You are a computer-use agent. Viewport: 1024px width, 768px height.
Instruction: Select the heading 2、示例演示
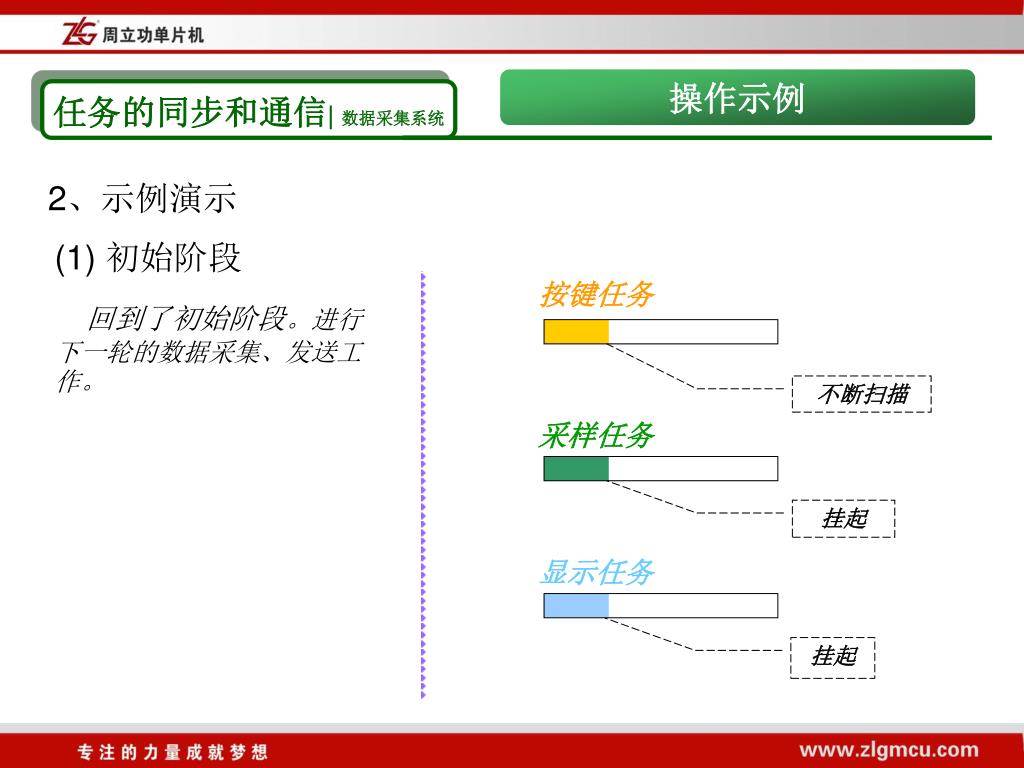(x=142, y=198)
